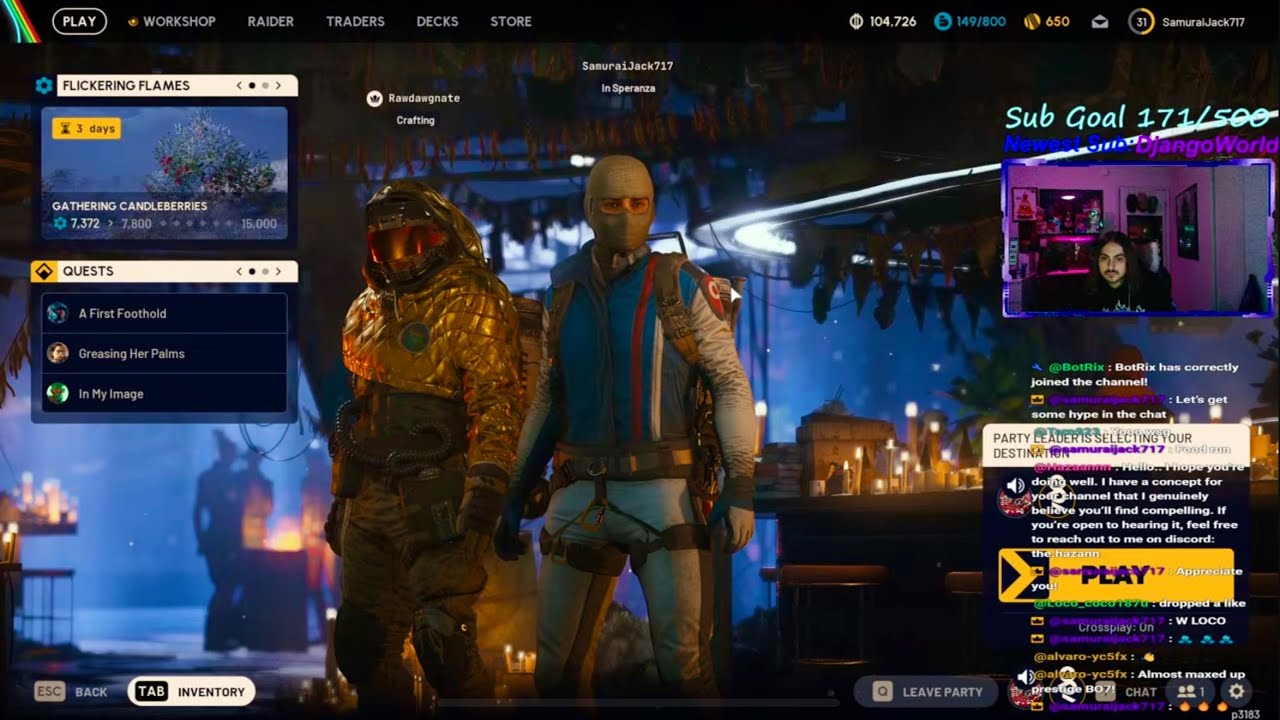The width and height of the screenshot is (1280, 720).
Task: Select second page dot in Quests header
Action: coord(264,271)
